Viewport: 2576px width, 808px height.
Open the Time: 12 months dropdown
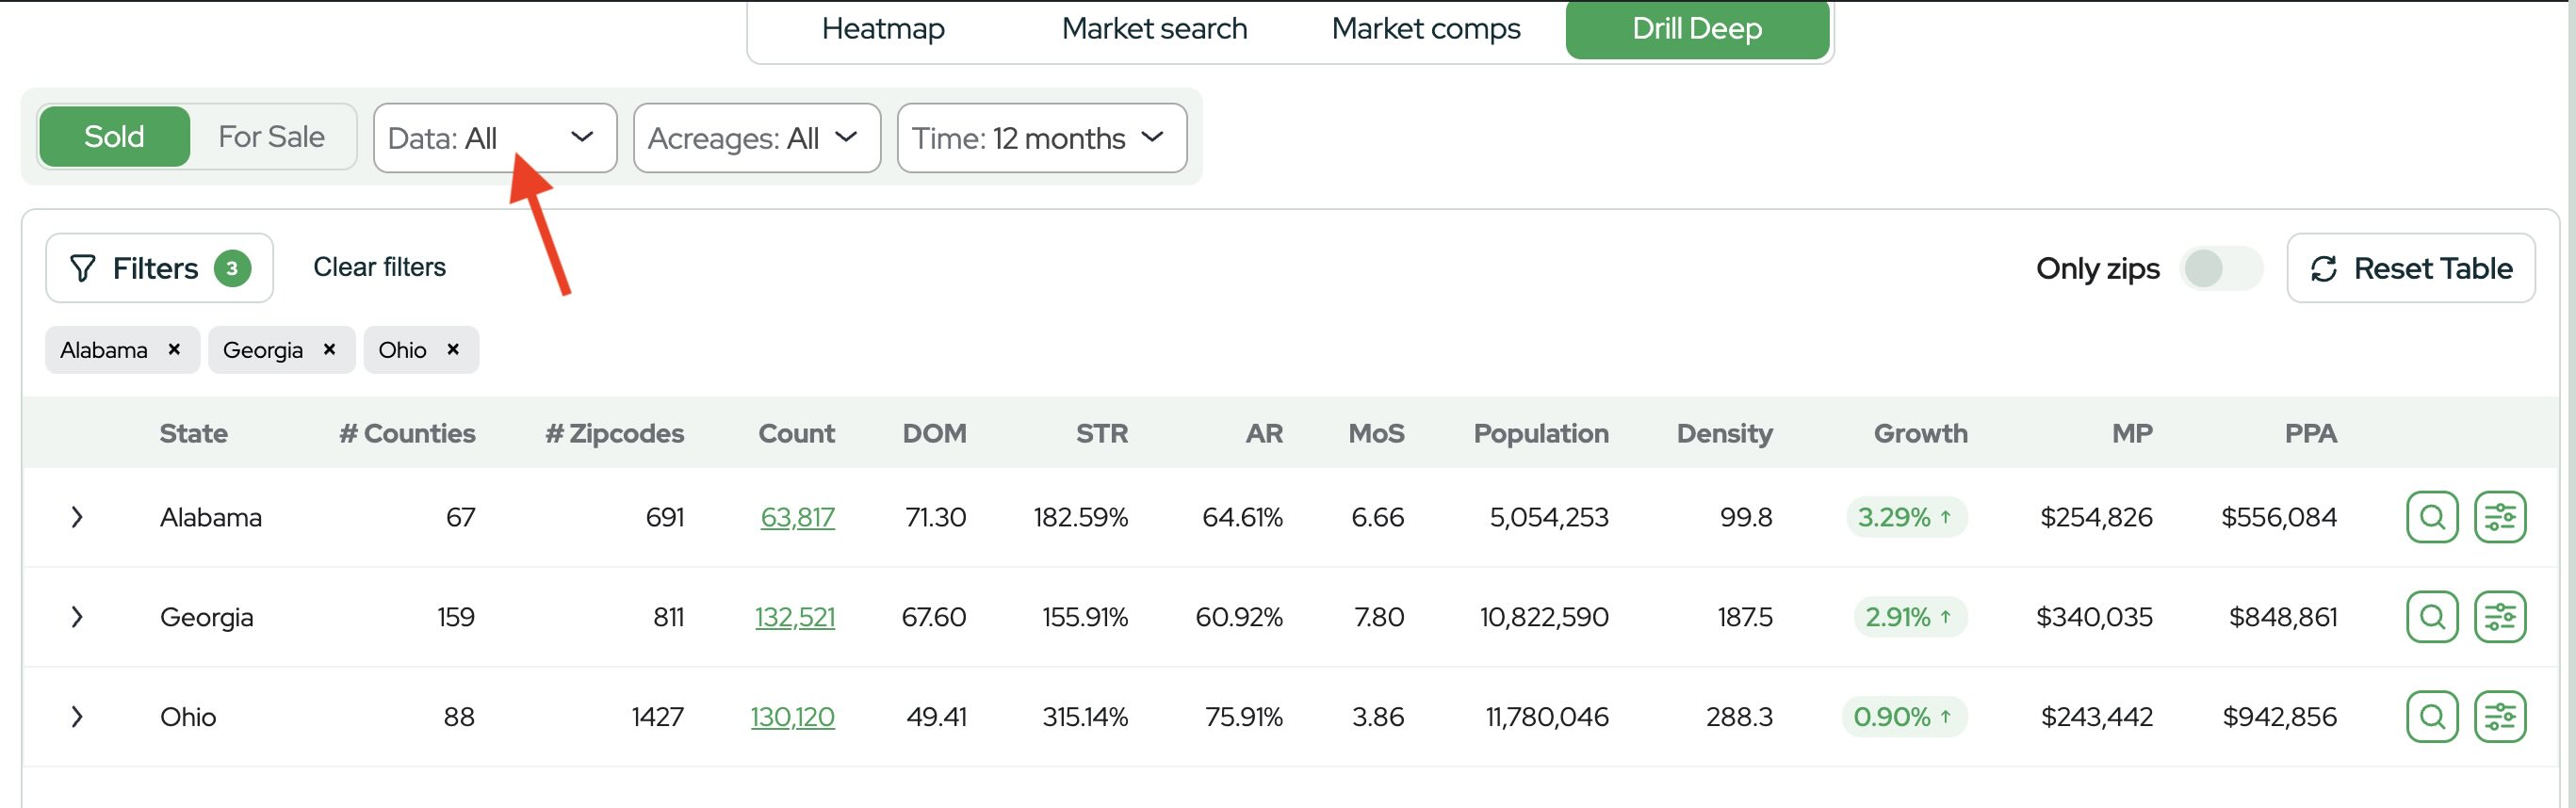coord(1041,138)
